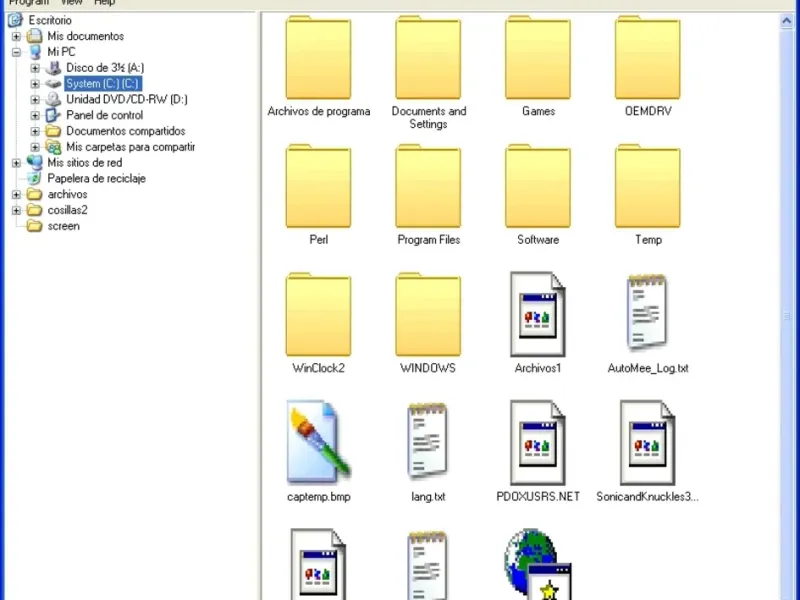Click the Perl folder icon
This screenshot has width=800, height=600.
click(318, 186)
